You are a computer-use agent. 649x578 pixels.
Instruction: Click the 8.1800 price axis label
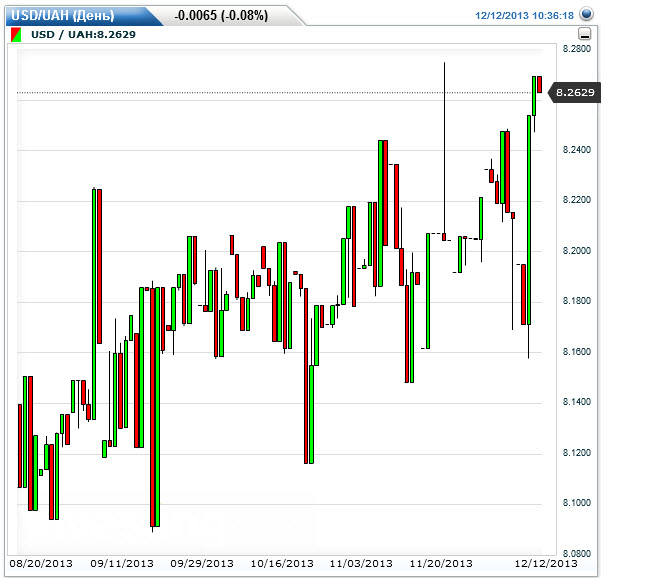pos(577,301)
